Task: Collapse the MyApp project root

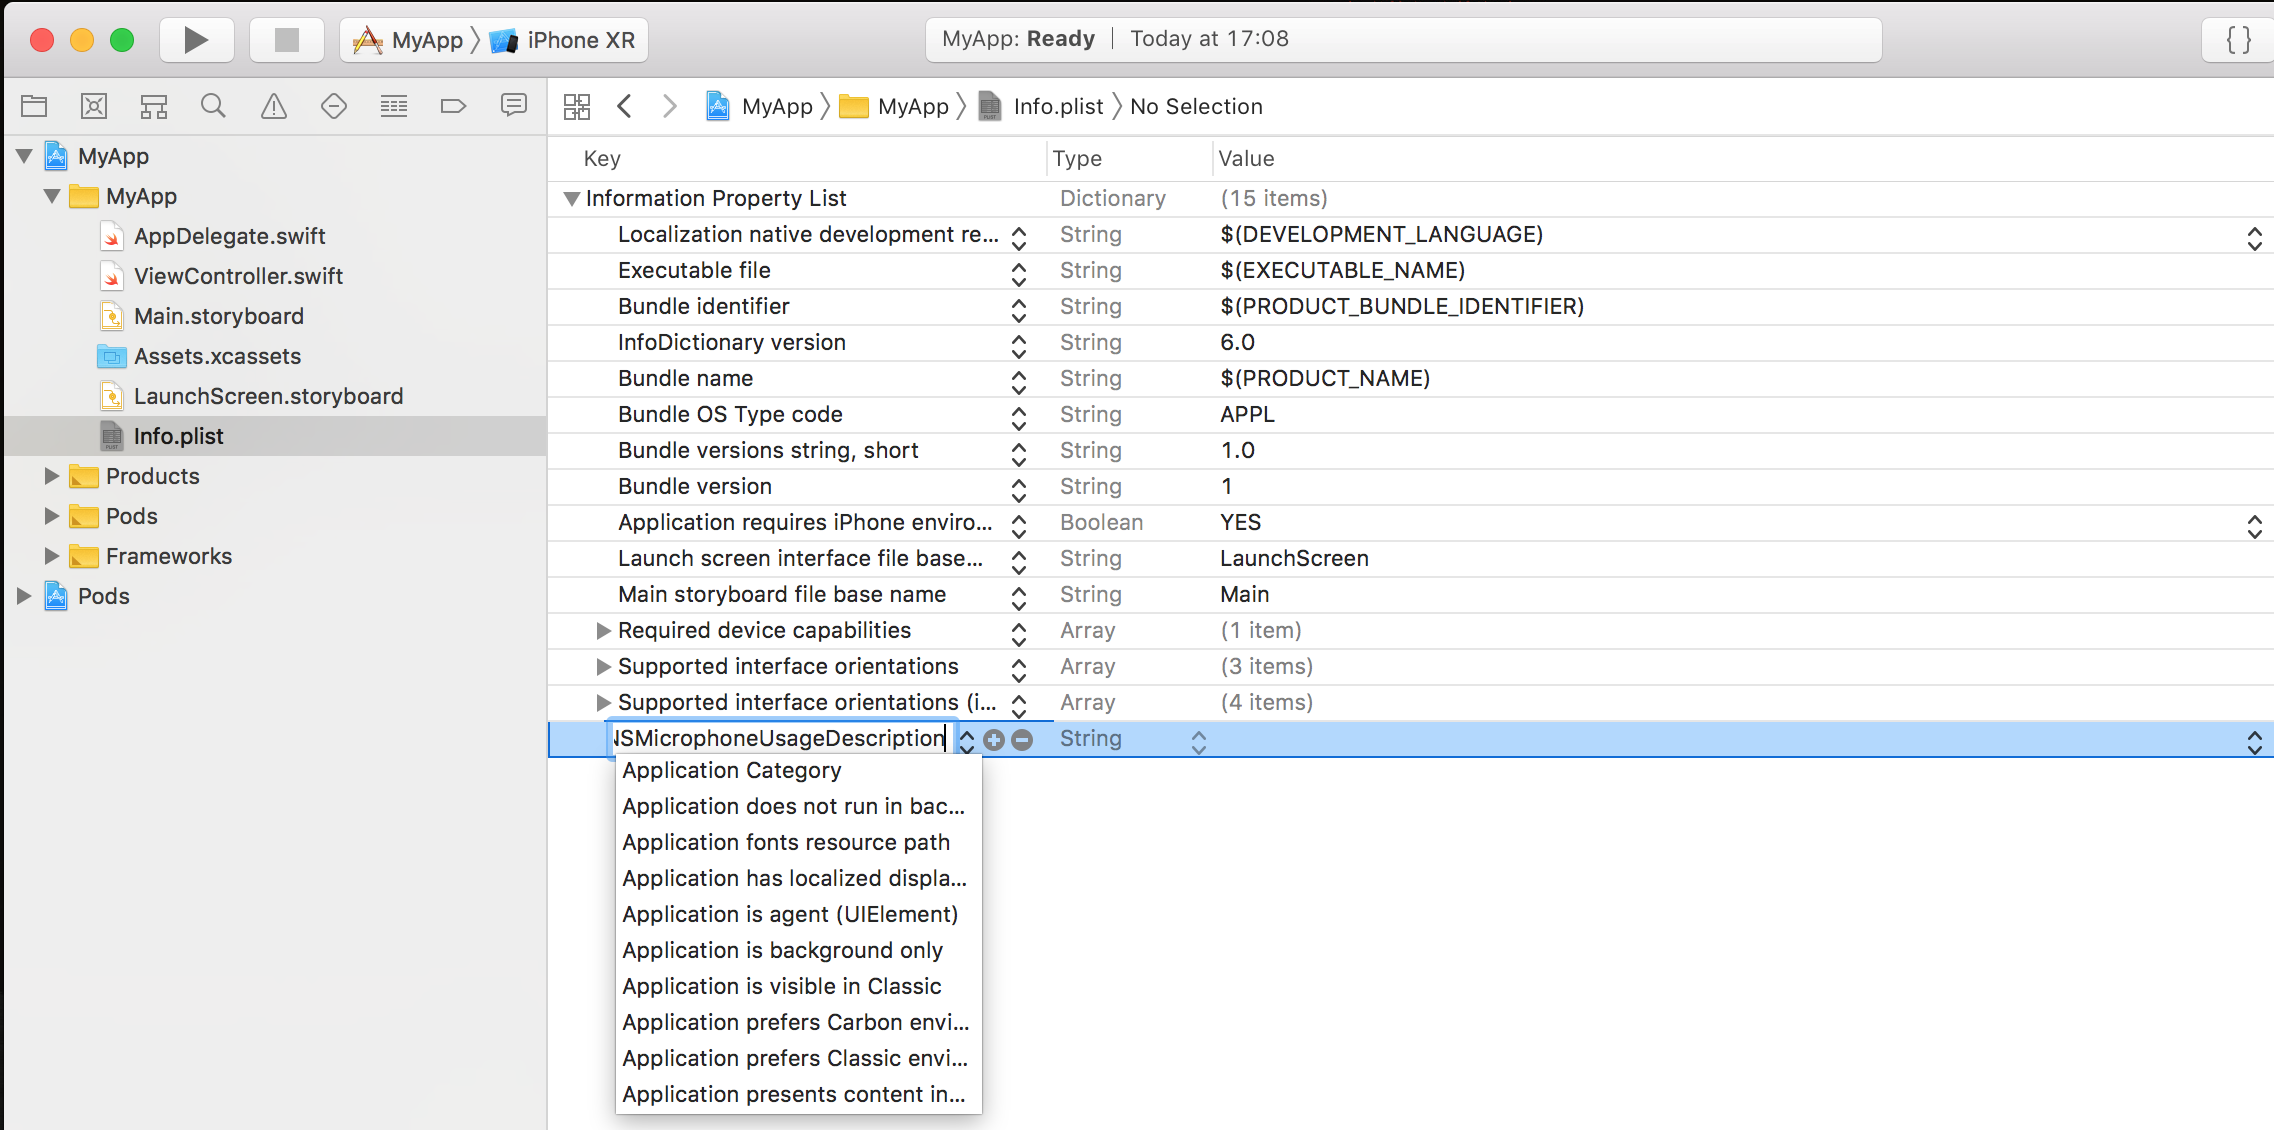Action: pyautogui.click(x=24, y=156)
